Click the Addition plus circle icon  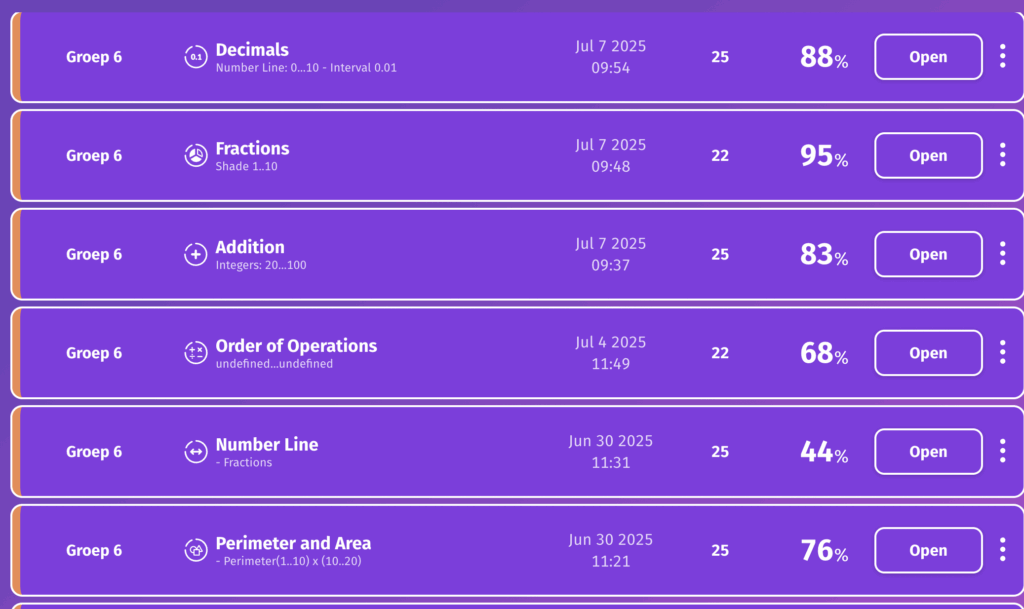pyautogui.click(x=196, y=255)
